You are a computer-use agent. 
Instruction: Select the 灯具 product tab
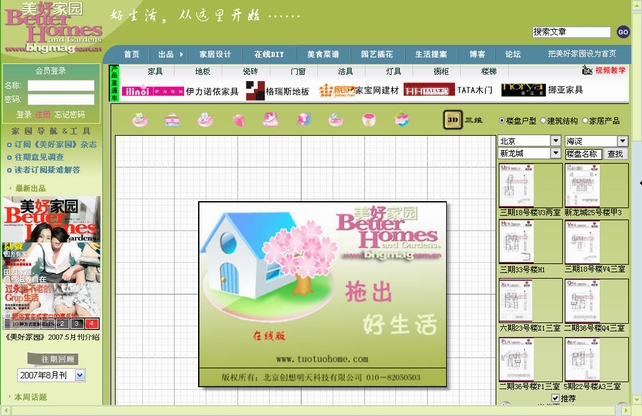click(x=393, y=71)
